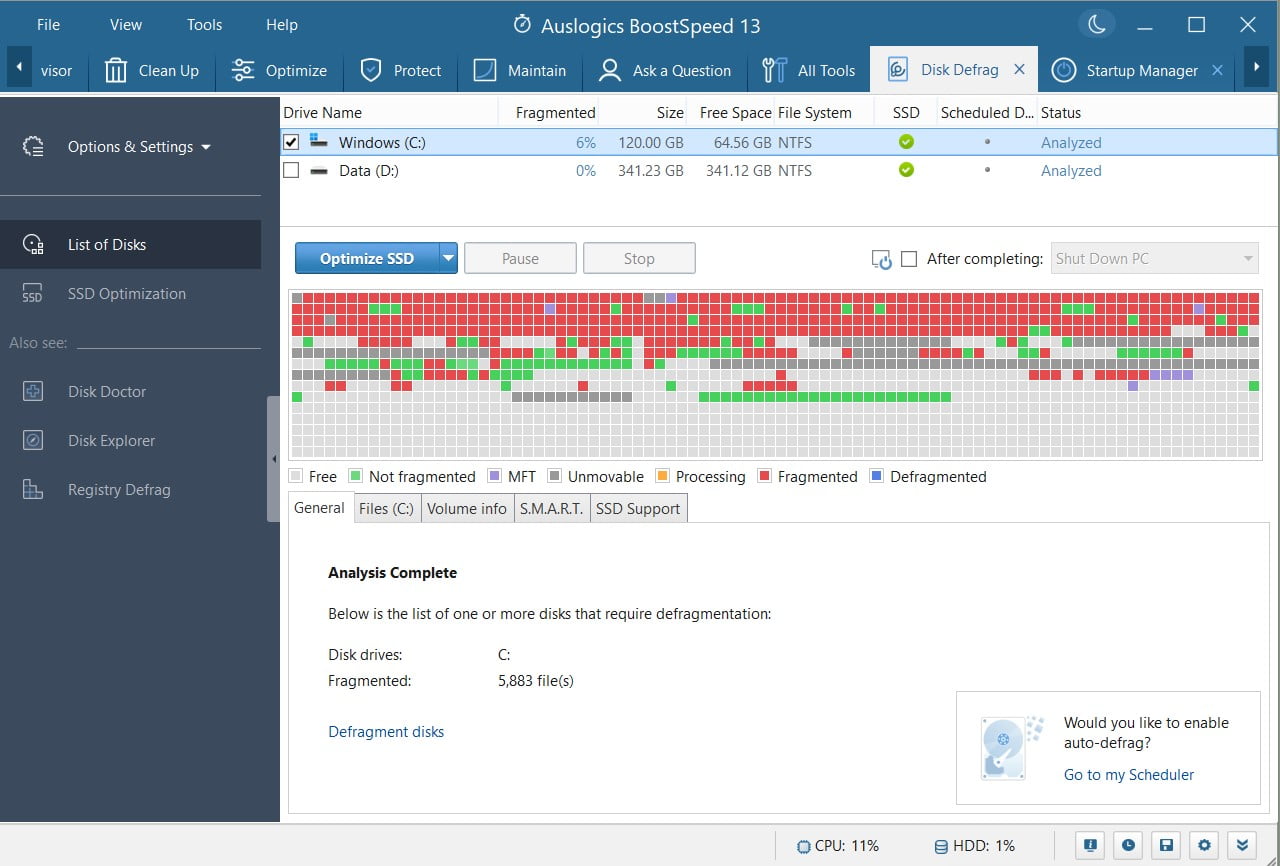
Task: Open the Tools menu
Action: (x=204, y=25)
